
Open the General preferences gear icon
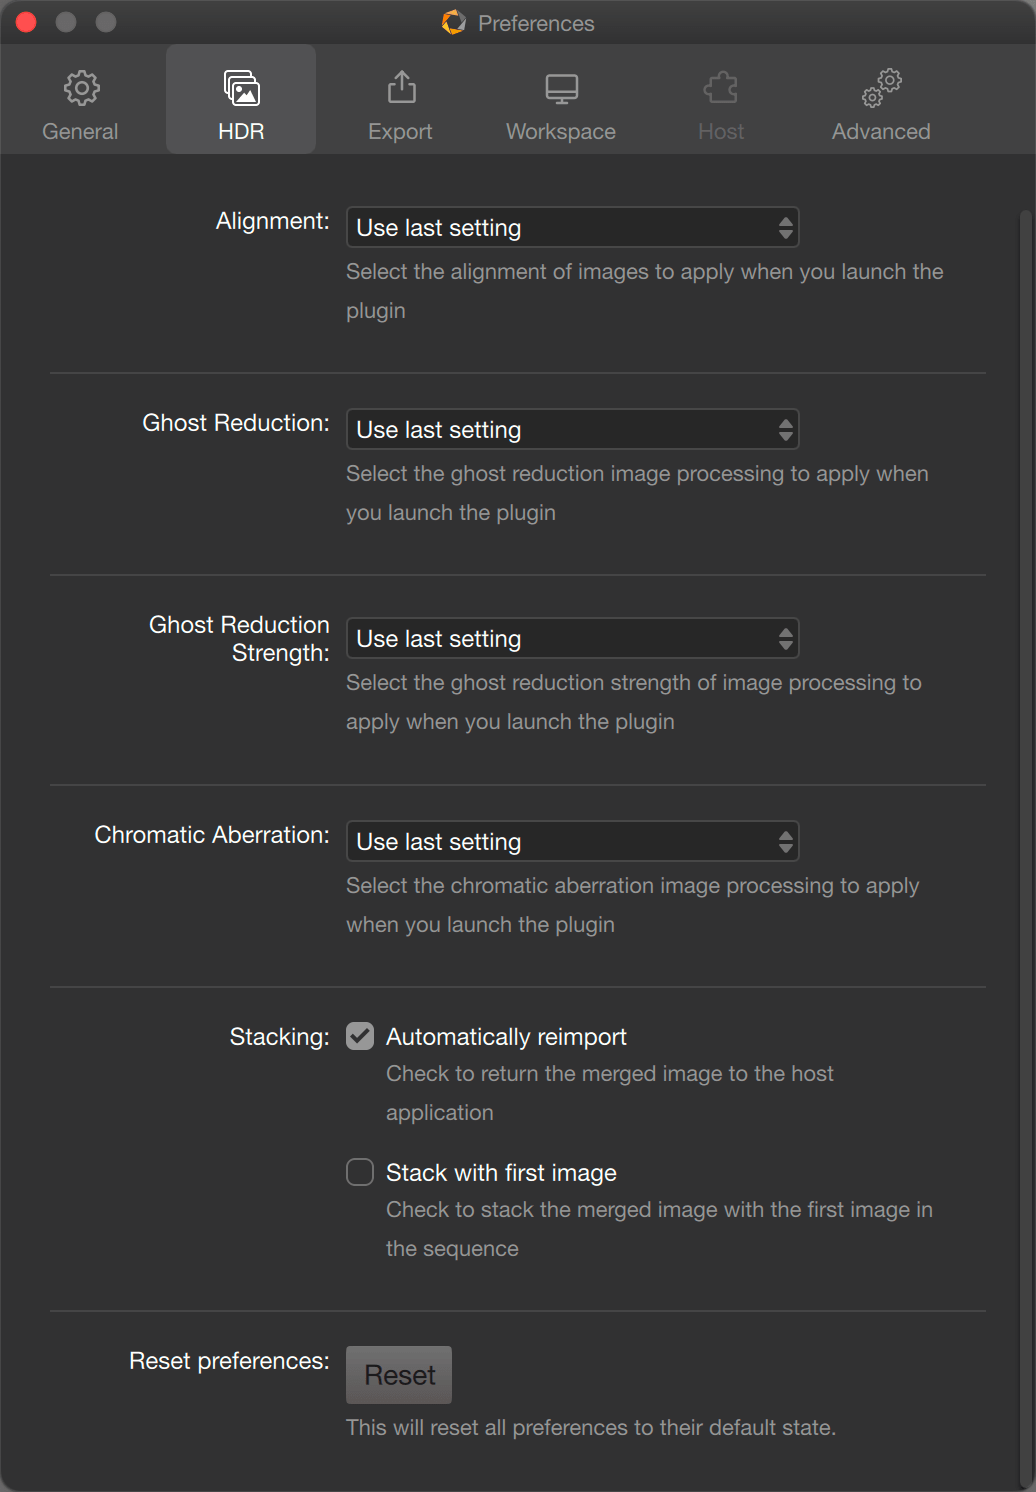click(x=81, y=88)
